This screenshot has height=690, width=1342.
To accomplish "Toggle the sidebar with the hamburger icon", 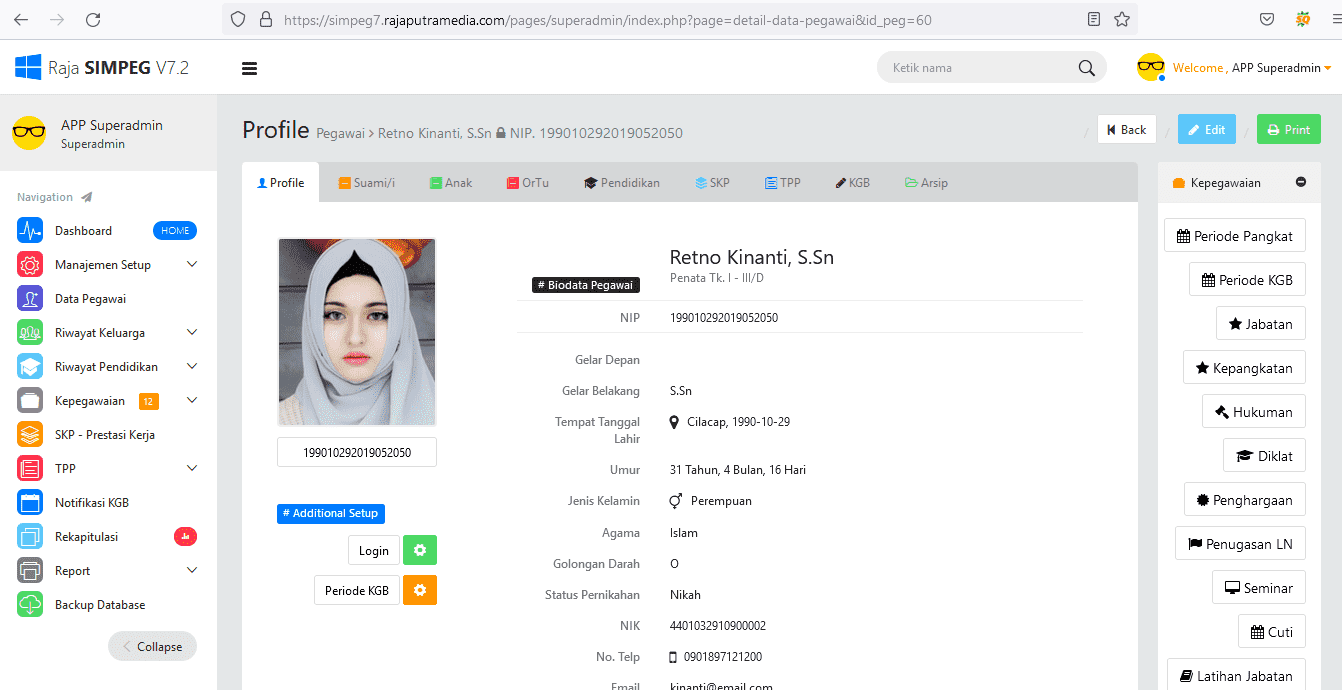I will [x=249, y=67].
